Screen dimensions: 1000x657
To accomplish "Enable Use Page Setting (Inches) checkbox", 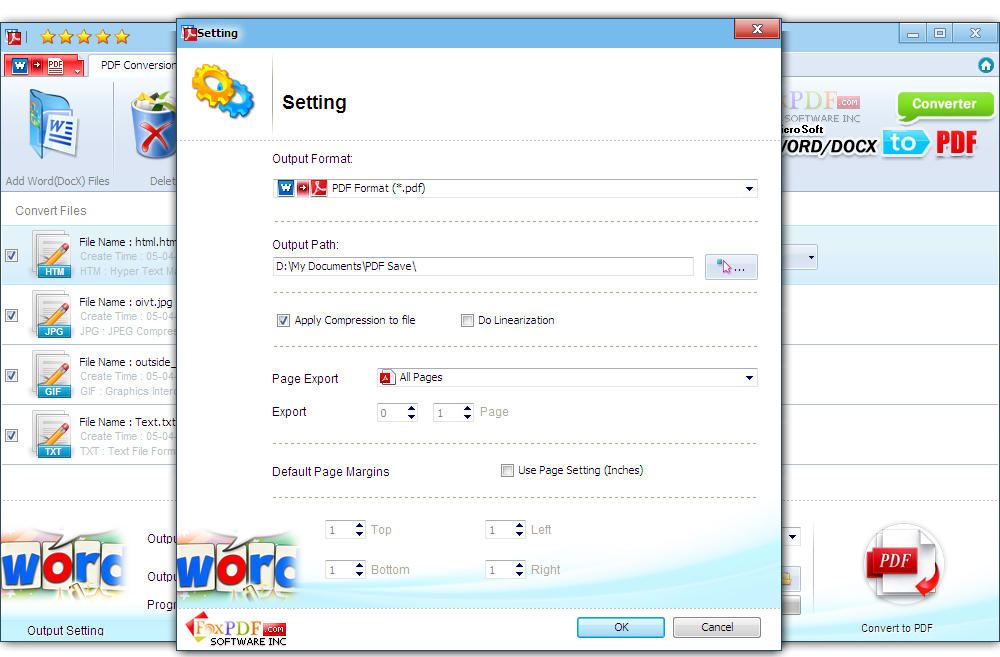I will coord(507,471).
